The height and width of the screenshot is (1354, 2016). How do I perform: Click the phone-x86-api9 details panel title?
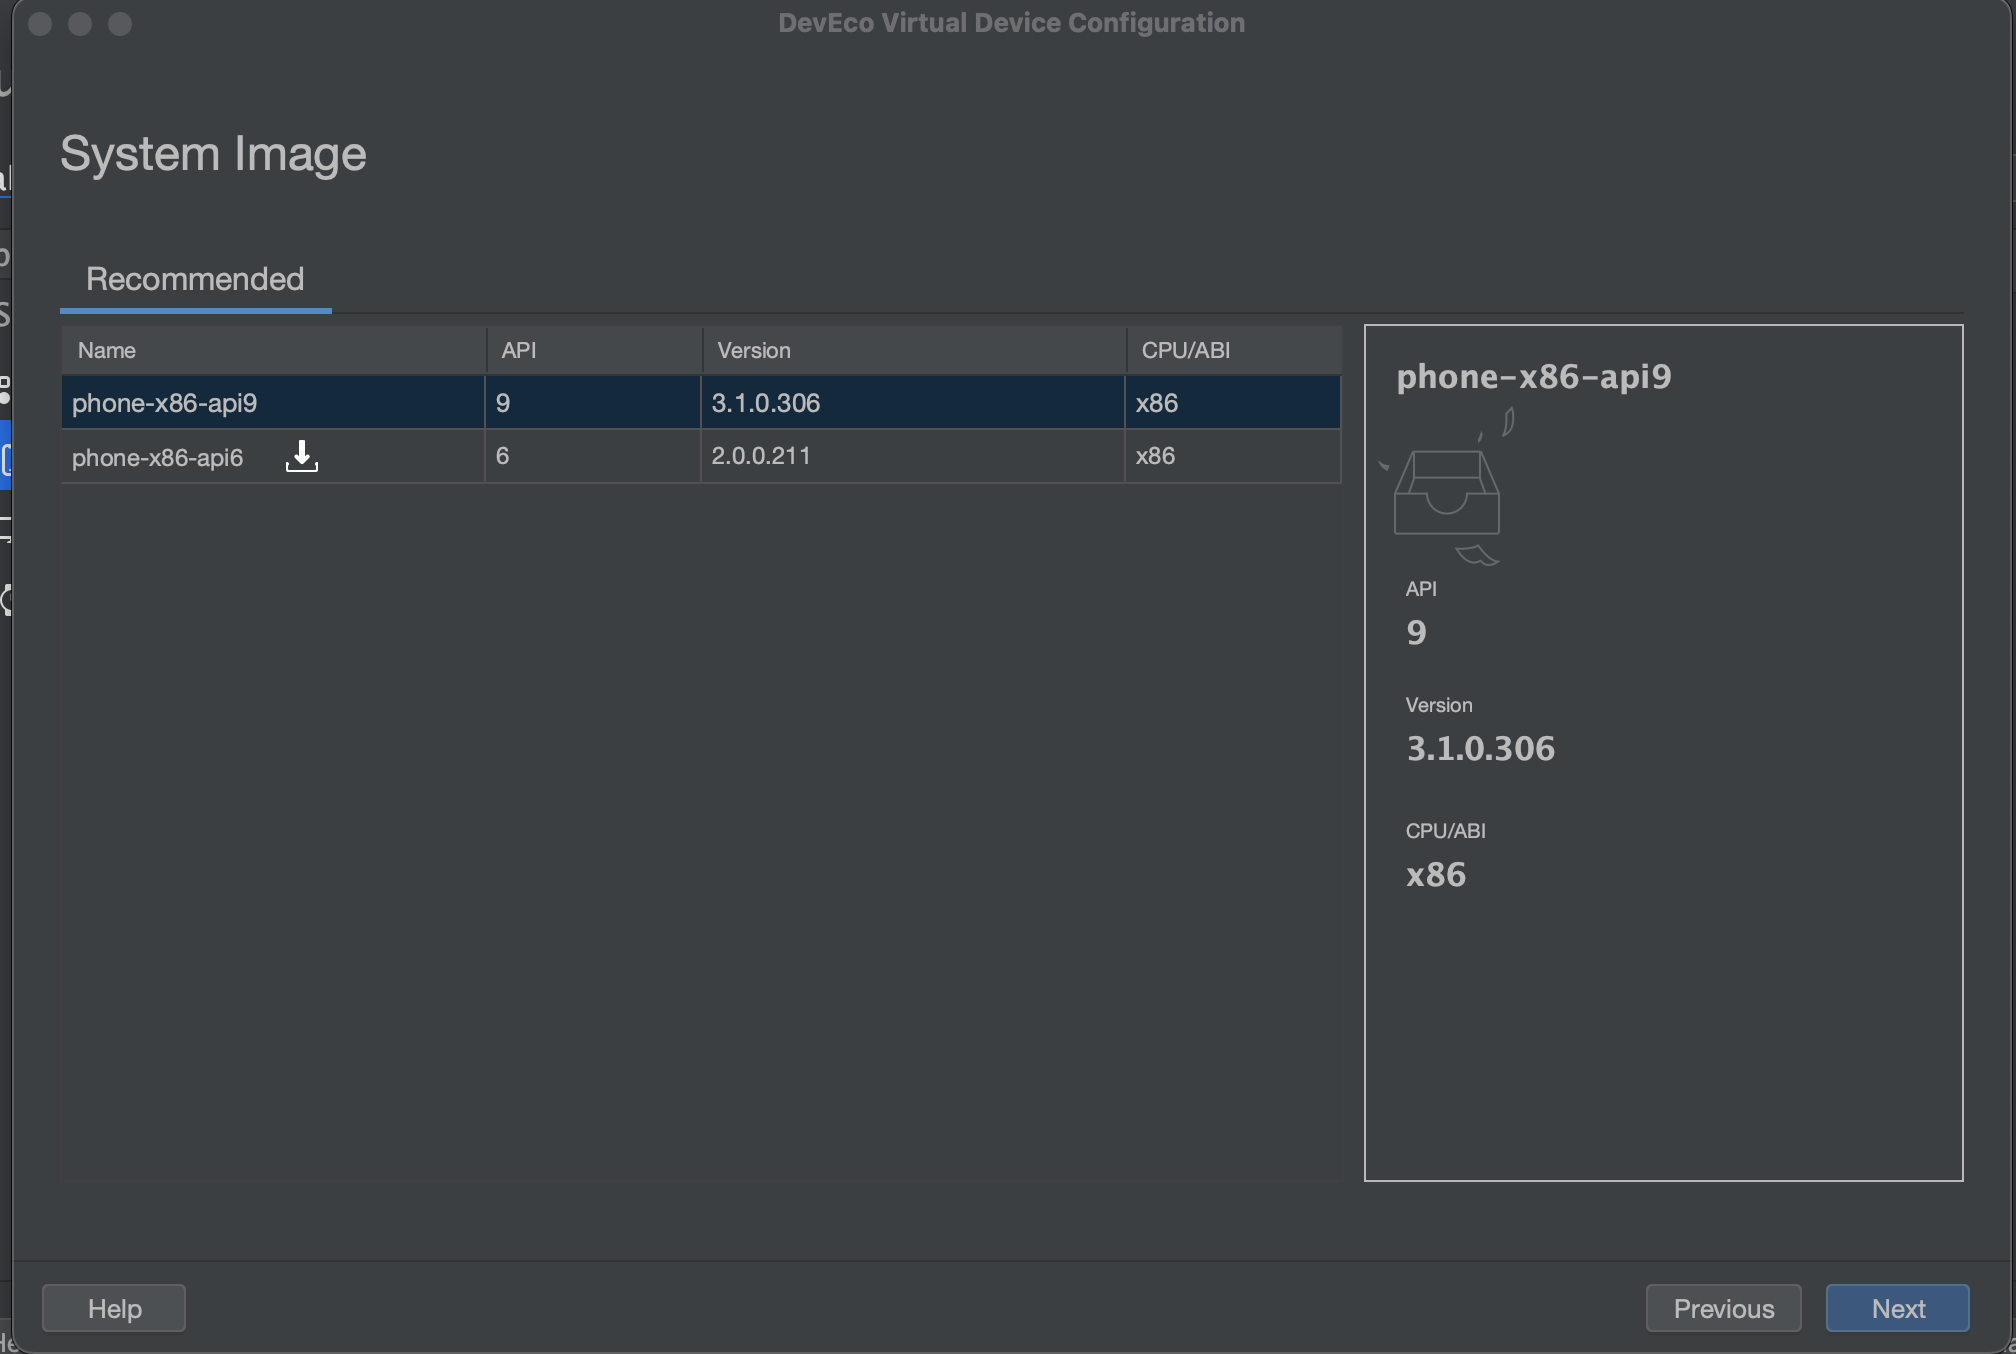coord(1533,377)
